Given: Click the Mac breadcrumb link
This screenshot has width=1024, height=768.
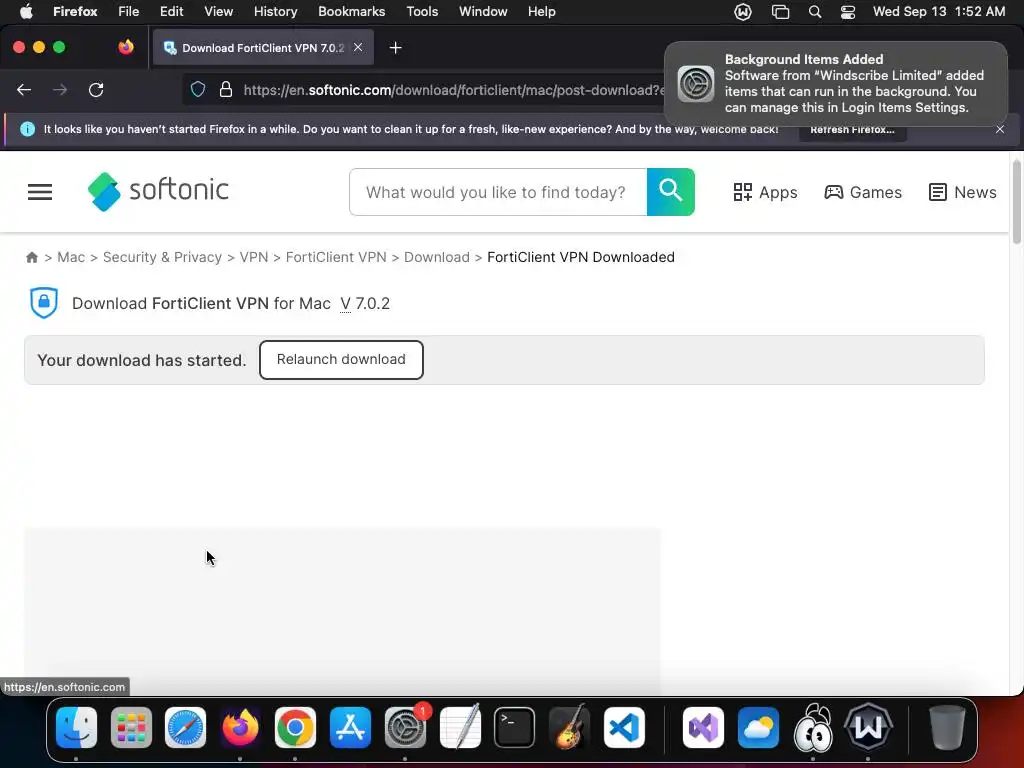Looking at the screenshot, I should click(71, 257).
